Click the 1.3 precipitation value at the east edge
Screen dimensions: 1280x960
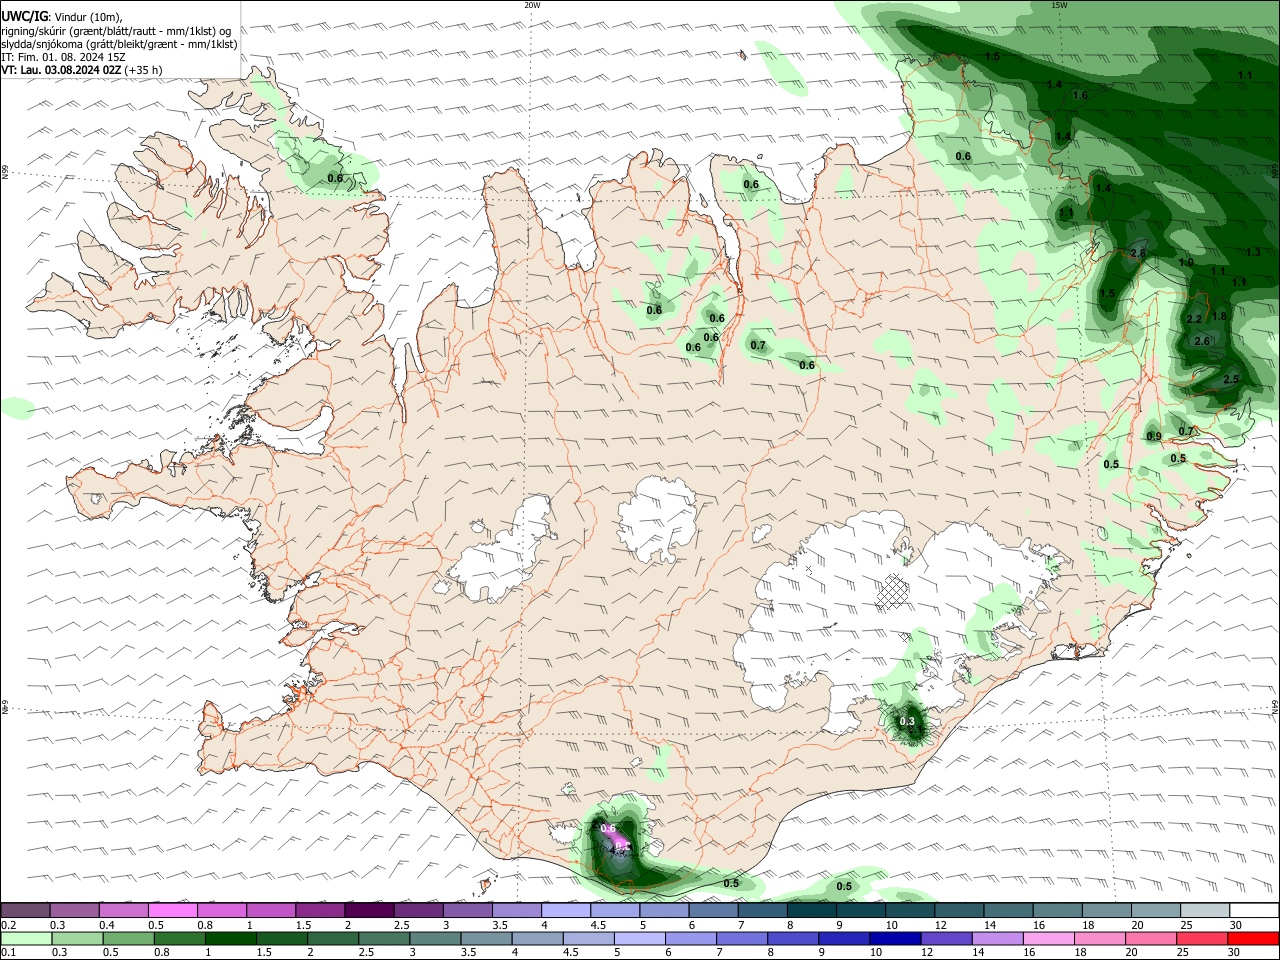(1254, 252)
